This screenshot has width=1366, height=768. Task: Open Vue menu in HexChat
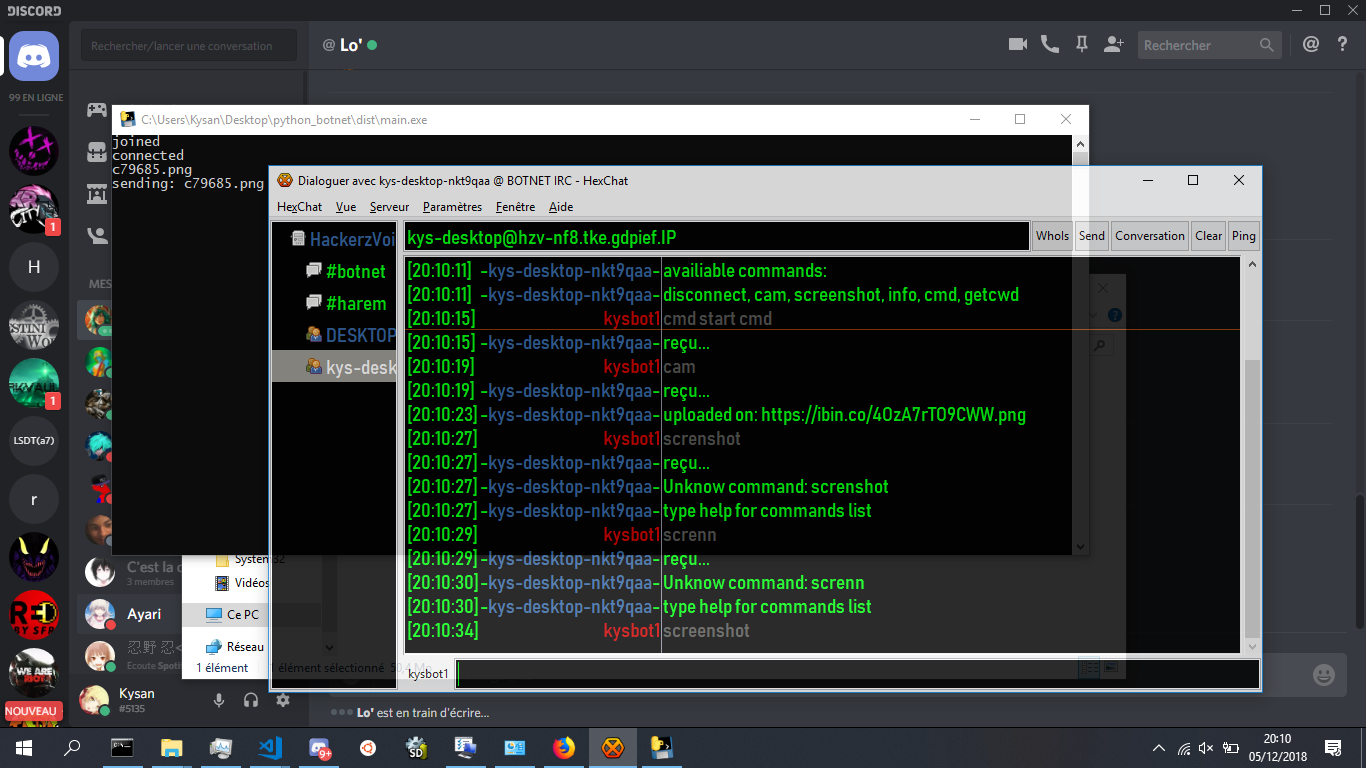[346, 207]
